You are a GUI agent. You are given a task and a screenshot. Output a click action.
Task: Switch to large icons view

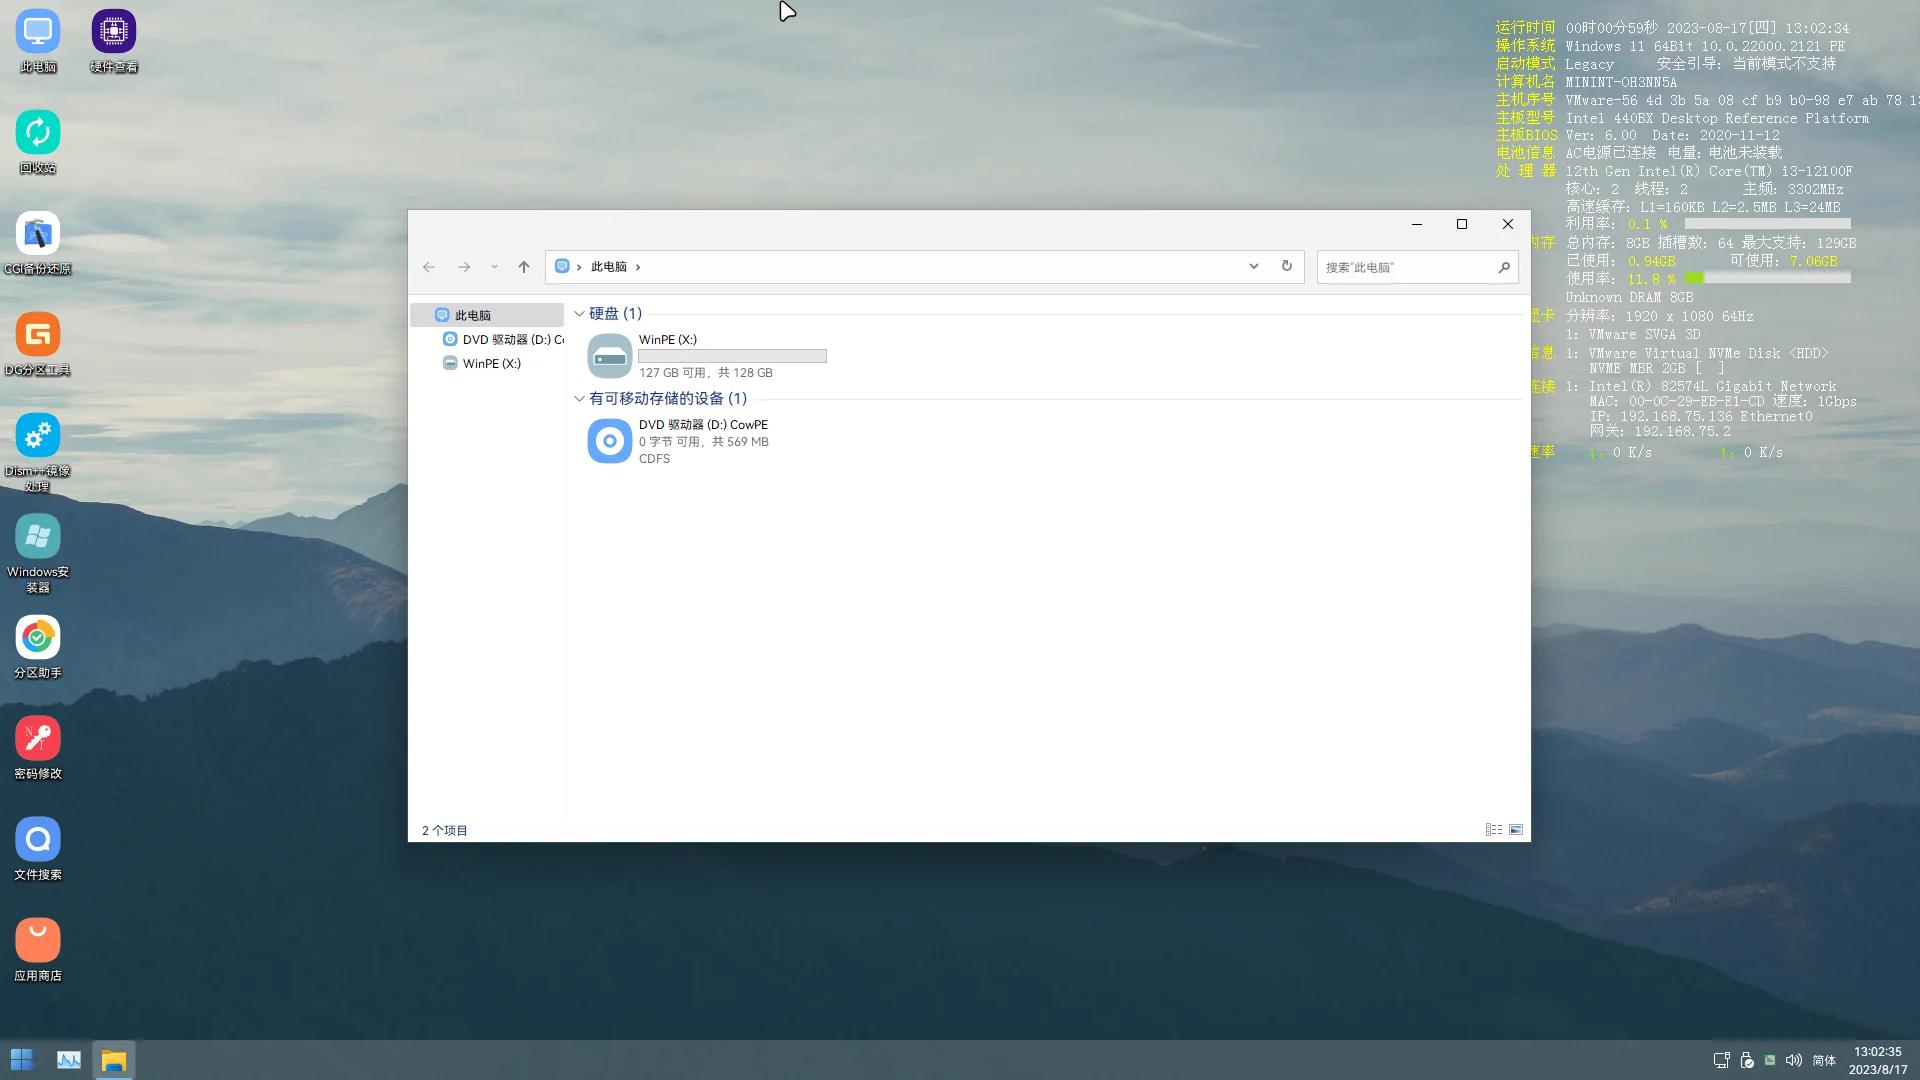click(x=1516, y=830)
